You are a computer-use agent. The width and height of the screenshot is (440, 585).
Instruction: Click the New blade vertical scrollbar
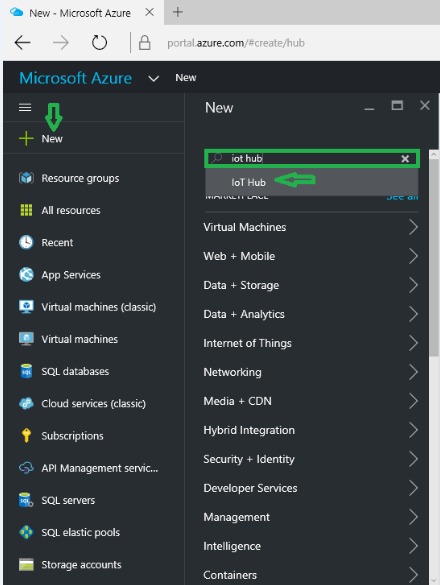tap(434, 257)
